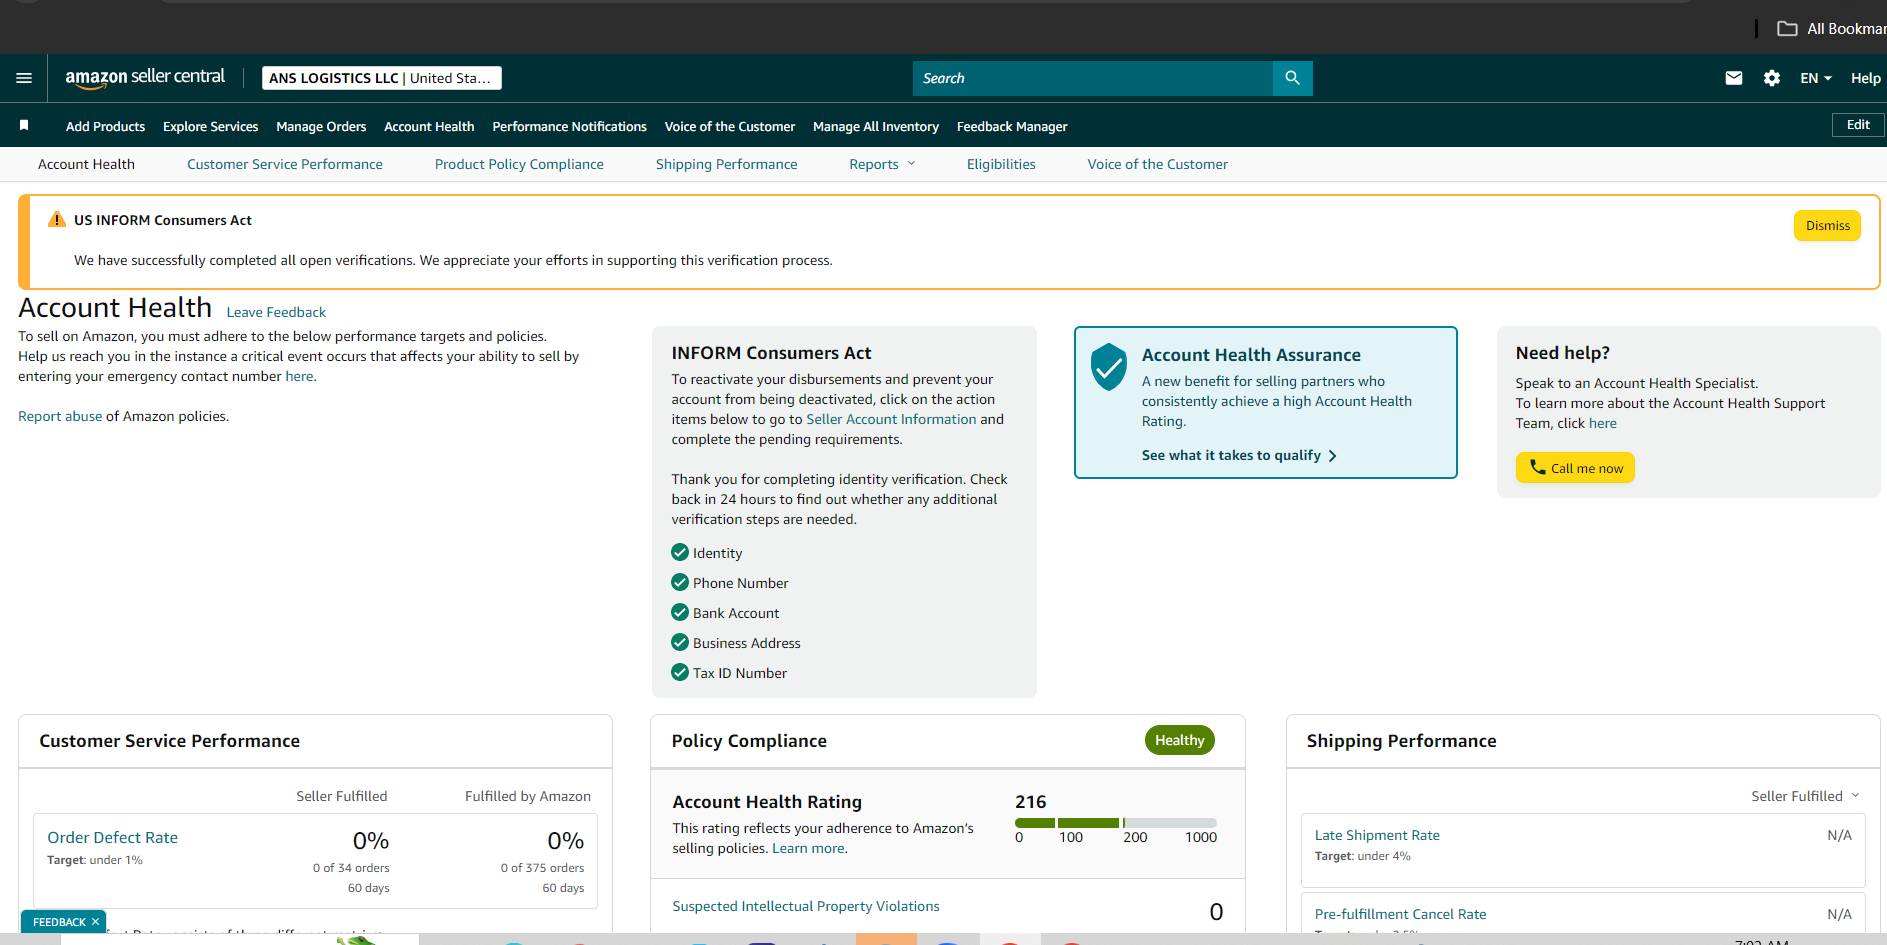The width and height of the screenshot is (1887, 945).
Task: Click the Call me now button
Action: (x=1575, y=468)
